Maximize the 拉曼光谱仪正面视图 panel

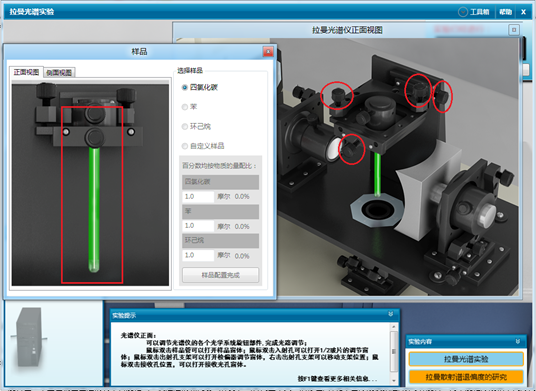[514, 30]
